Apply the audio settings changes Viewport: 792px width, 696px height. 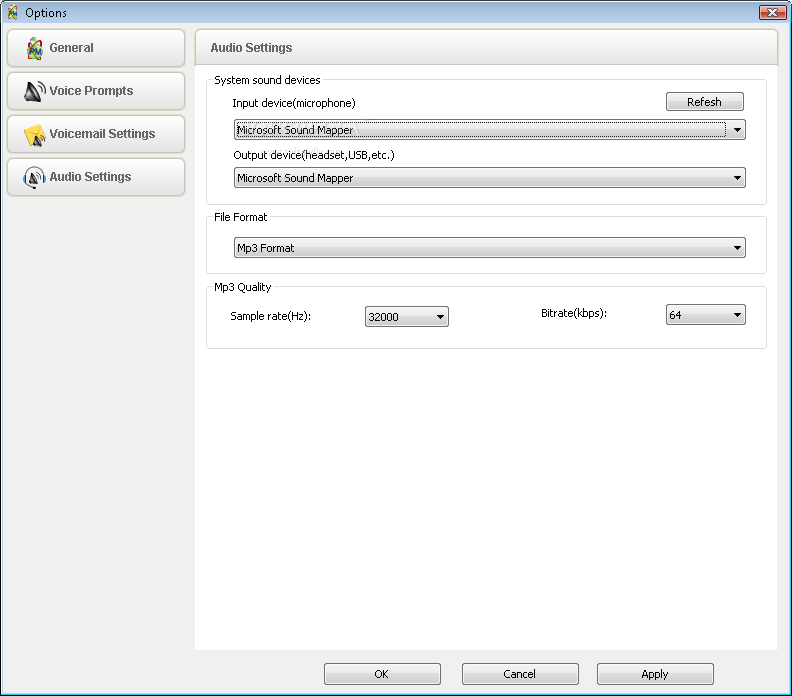click(x=655, y=674)
